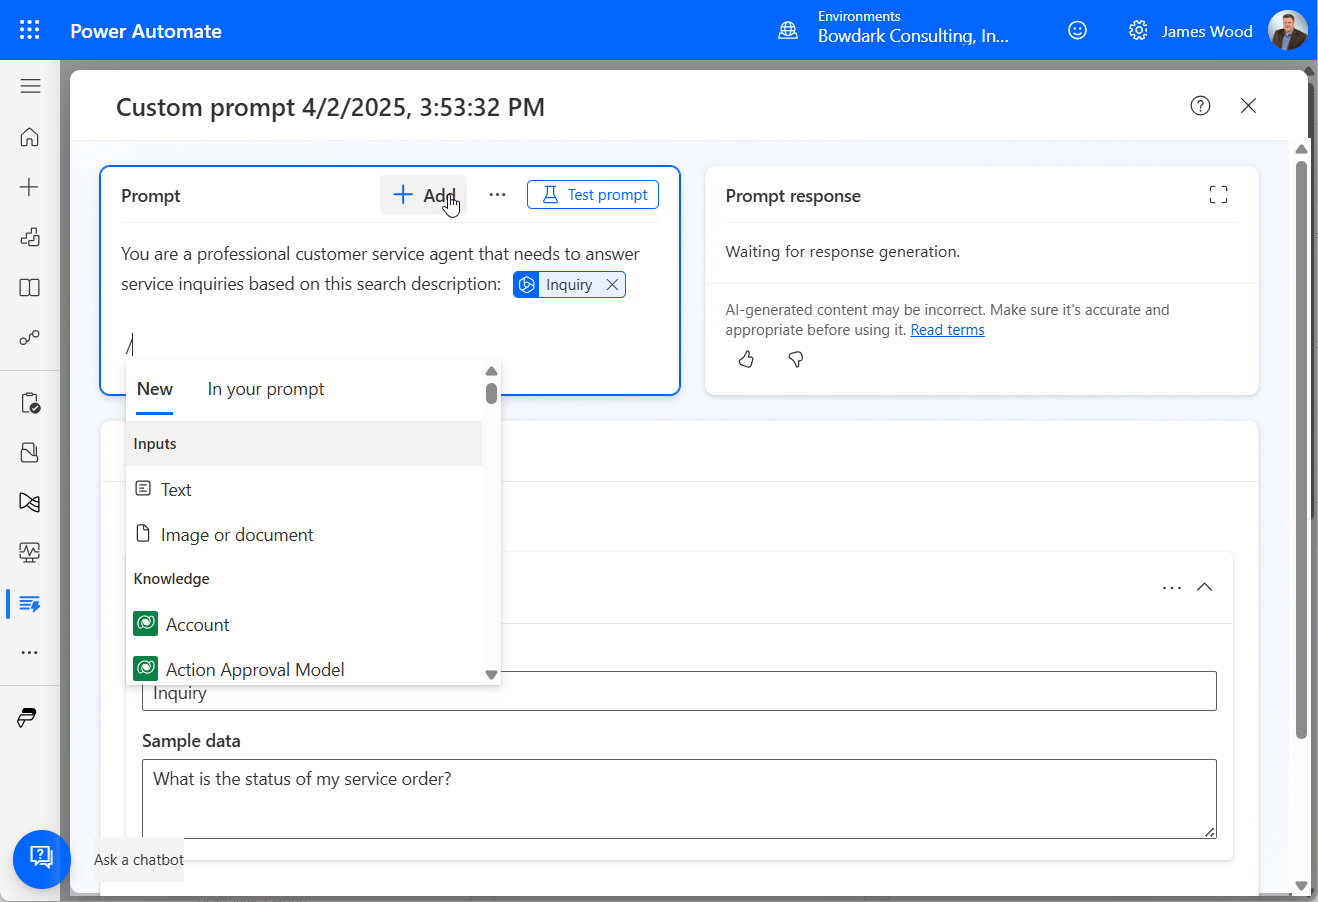Click the Create plus icon in sidebar
Screen dimensions: 1318x902
click(x=30, y=187)
